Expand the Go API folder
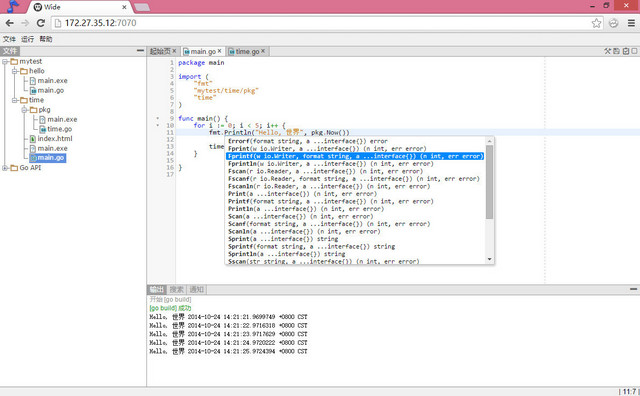 point(5,168)
